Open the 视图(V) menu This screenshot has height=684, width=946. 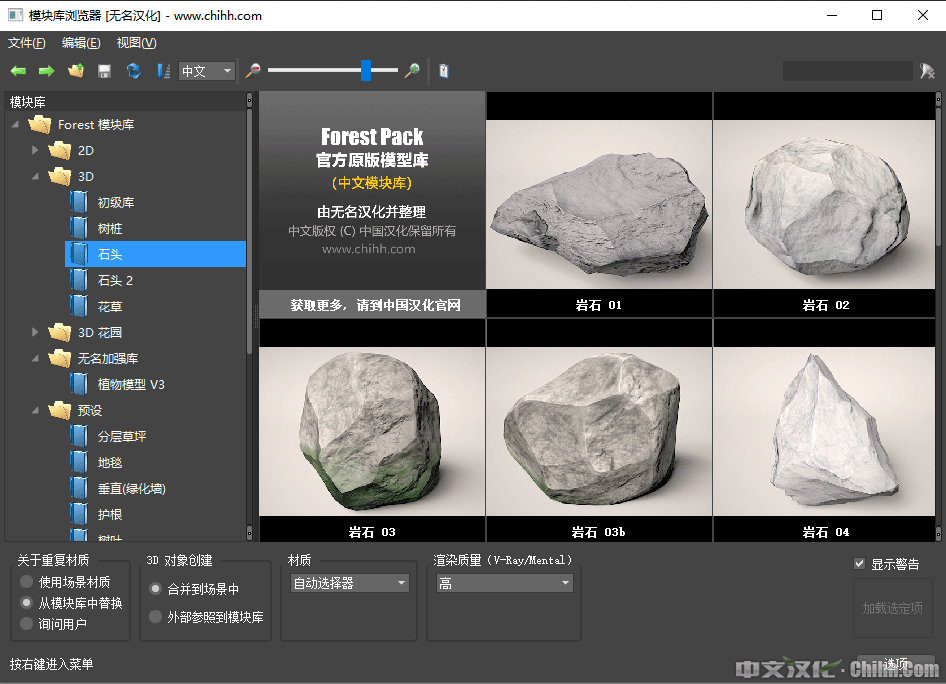pyautogui.click(x=136, y=43)
